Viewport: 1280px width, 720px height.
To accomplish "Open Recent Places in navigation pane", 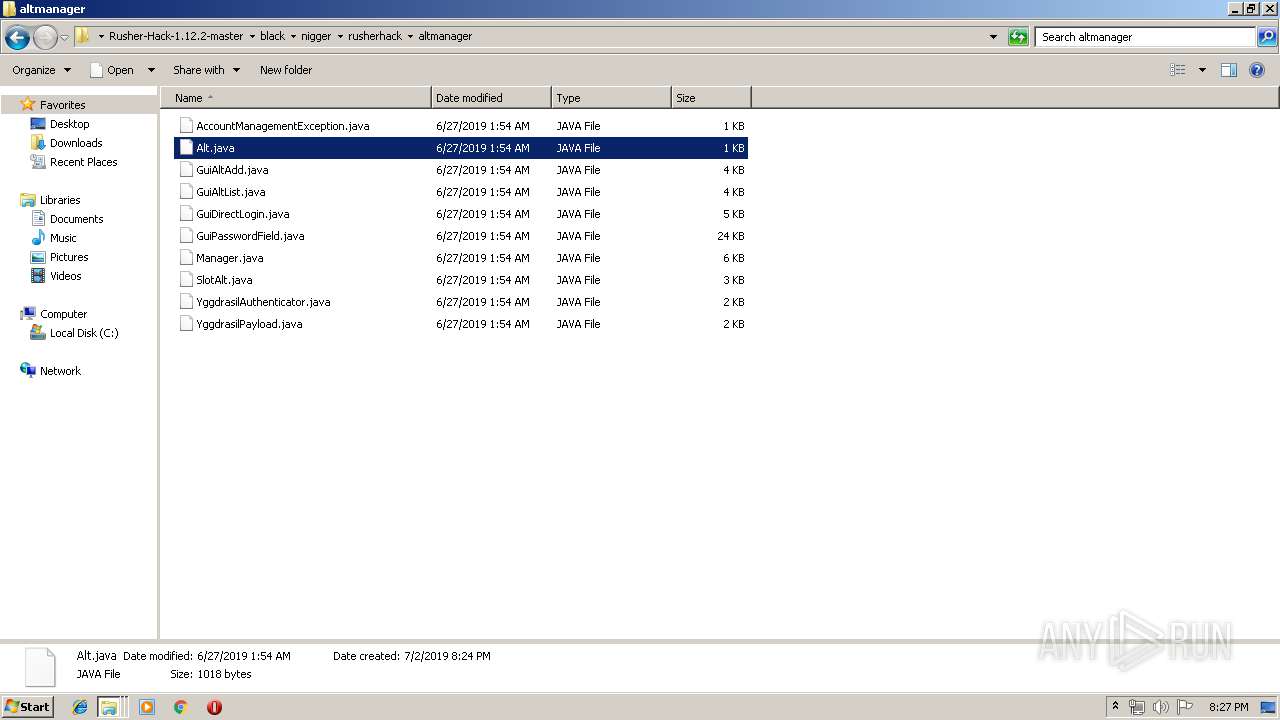I will click(84, 162).
